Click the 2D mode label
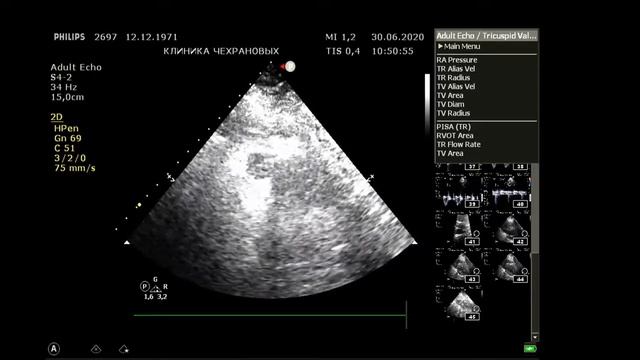Screen dimensions: 640x360 [x=57, y=117]
